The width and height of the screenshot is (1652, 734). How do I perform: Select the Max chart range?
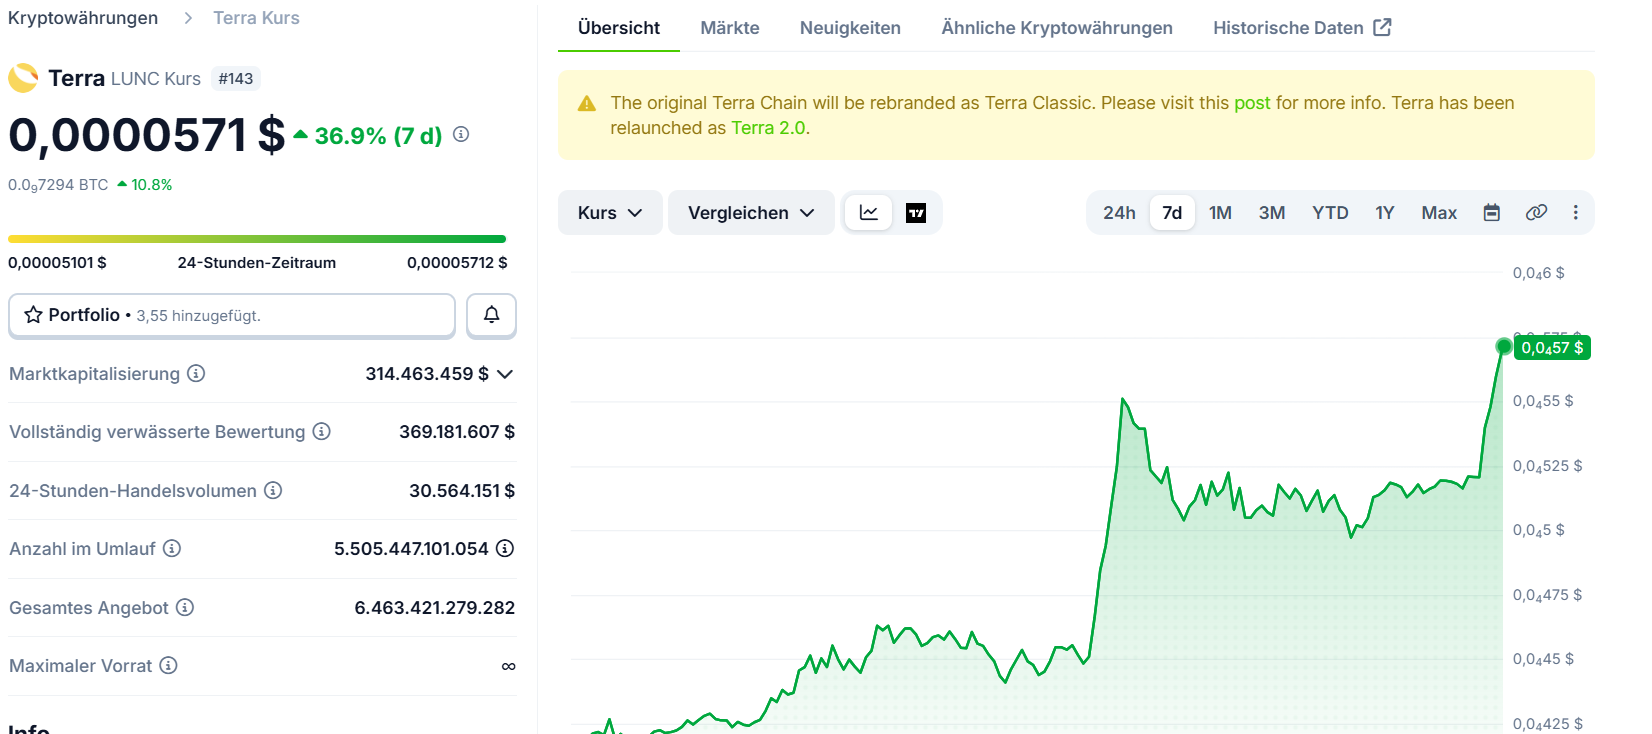pos(1439,213)
